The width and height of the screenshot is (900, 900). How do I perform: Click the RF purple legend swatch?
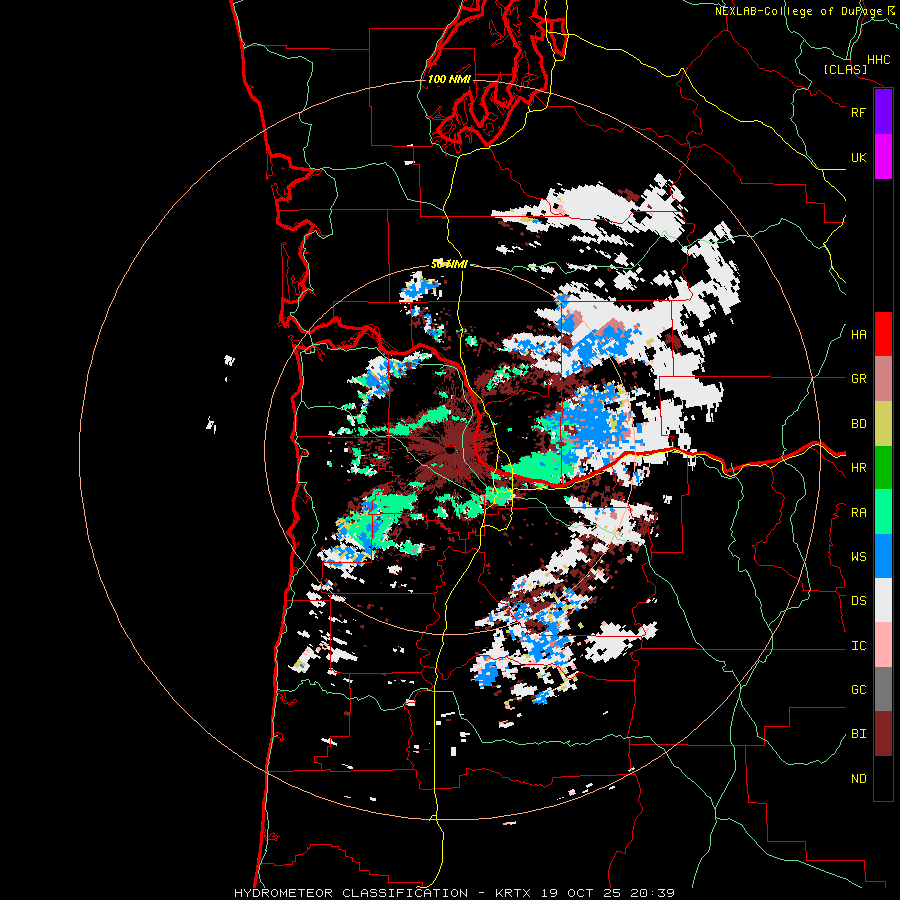coord(883,112)
